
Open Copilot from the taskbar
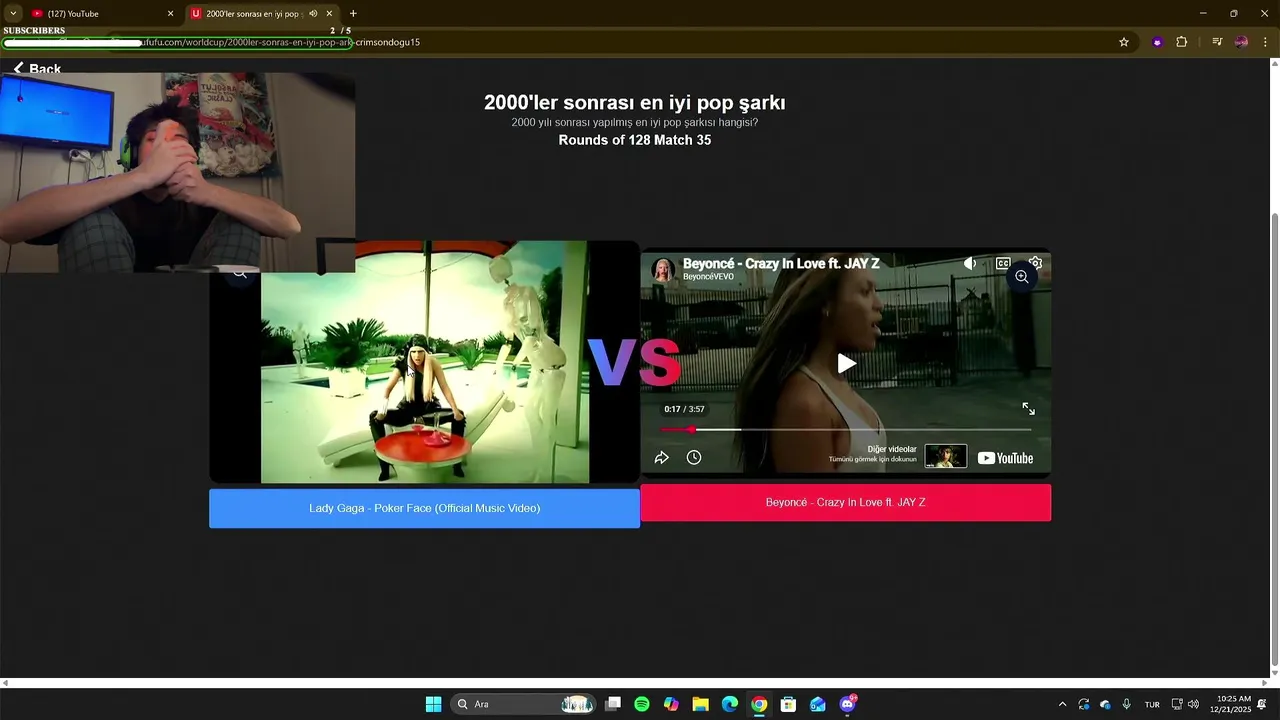(x=671, y=704)
